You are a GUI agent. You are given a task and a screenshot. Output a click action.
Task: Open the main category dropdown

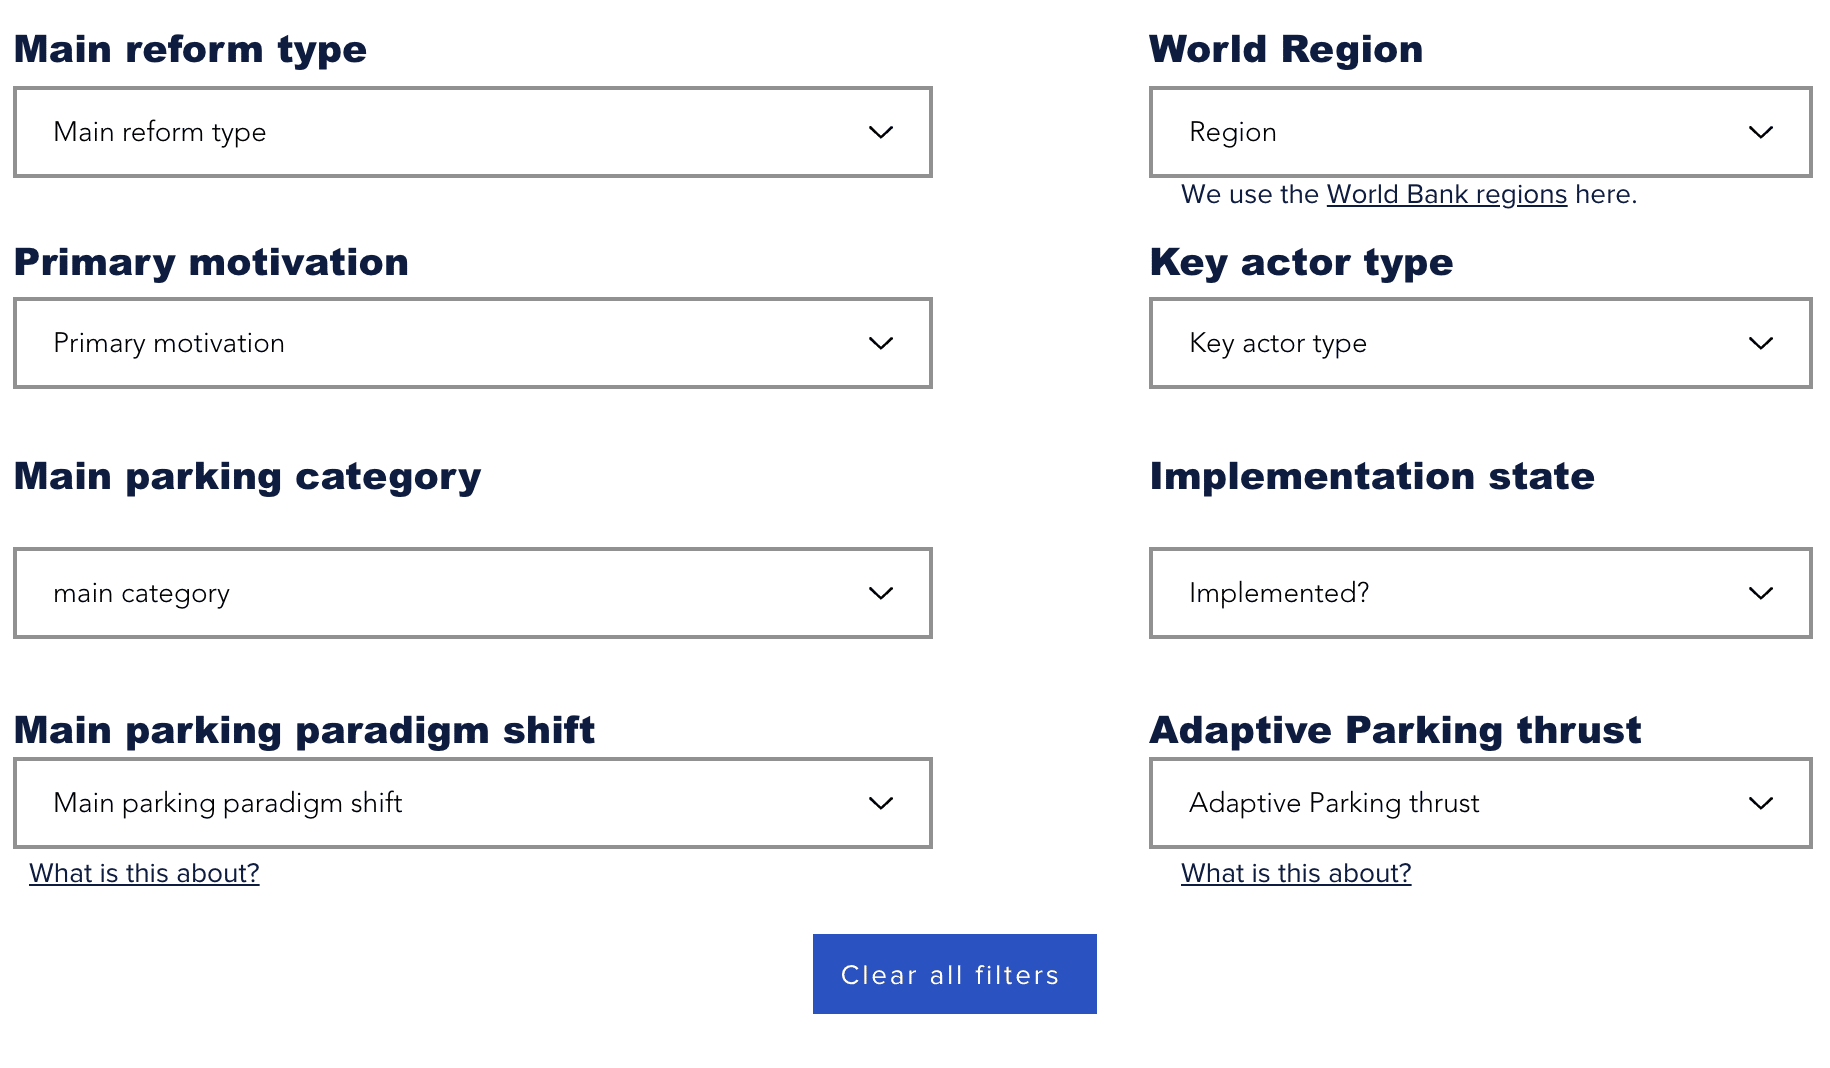pyautogui.click(x=473, y=593)
